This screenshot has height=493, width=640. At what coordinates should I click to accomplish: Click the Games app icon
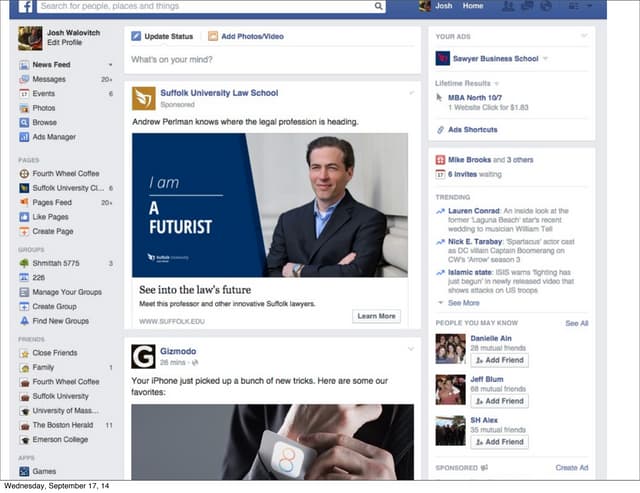pyautogui.click(x=24, y=471)
